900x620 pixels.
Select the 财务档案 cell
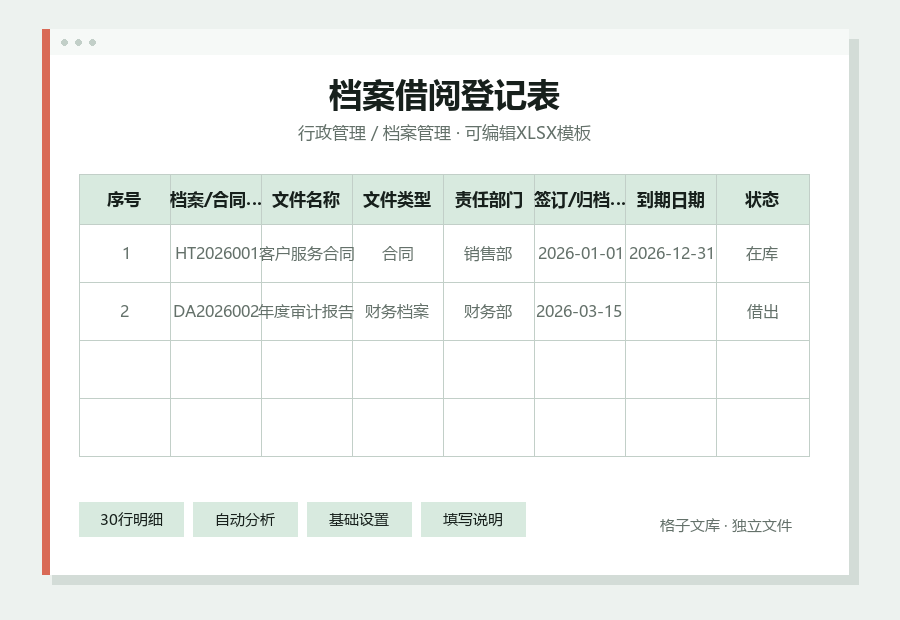[x=398, y=312]
